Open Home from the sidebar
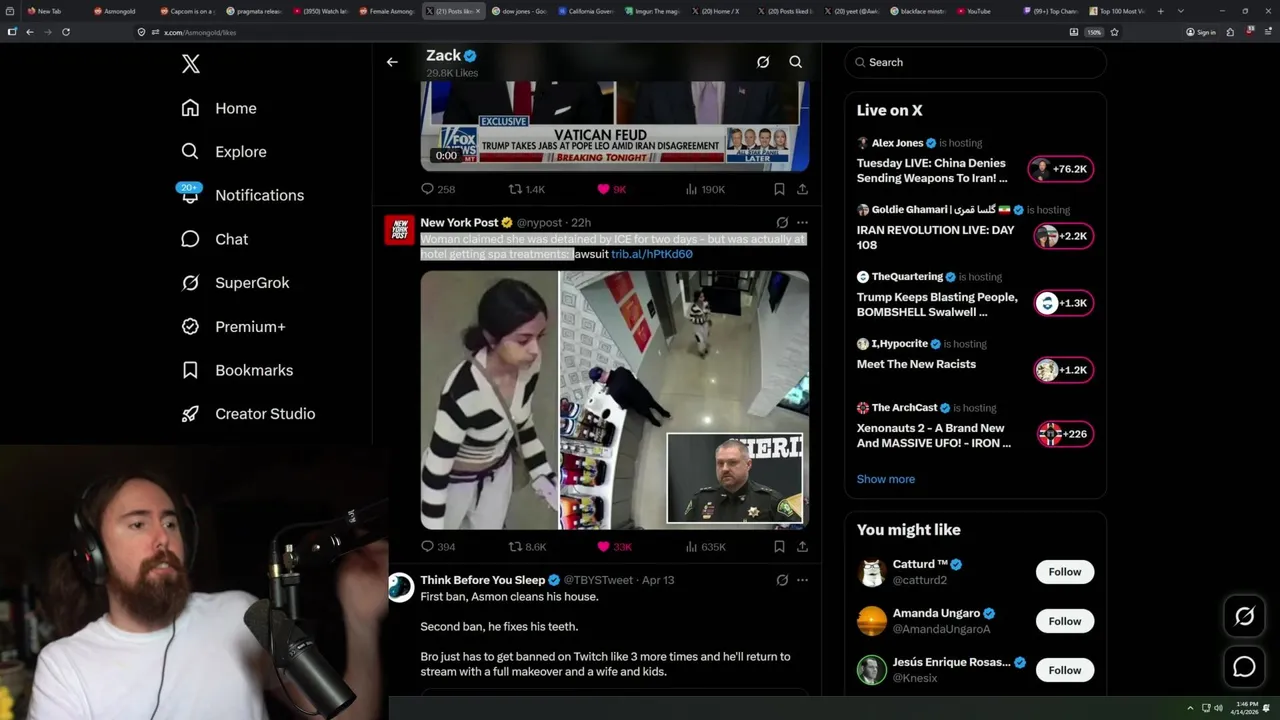The height and width of the screenshot is (720, 1280). tap(219, 108)
